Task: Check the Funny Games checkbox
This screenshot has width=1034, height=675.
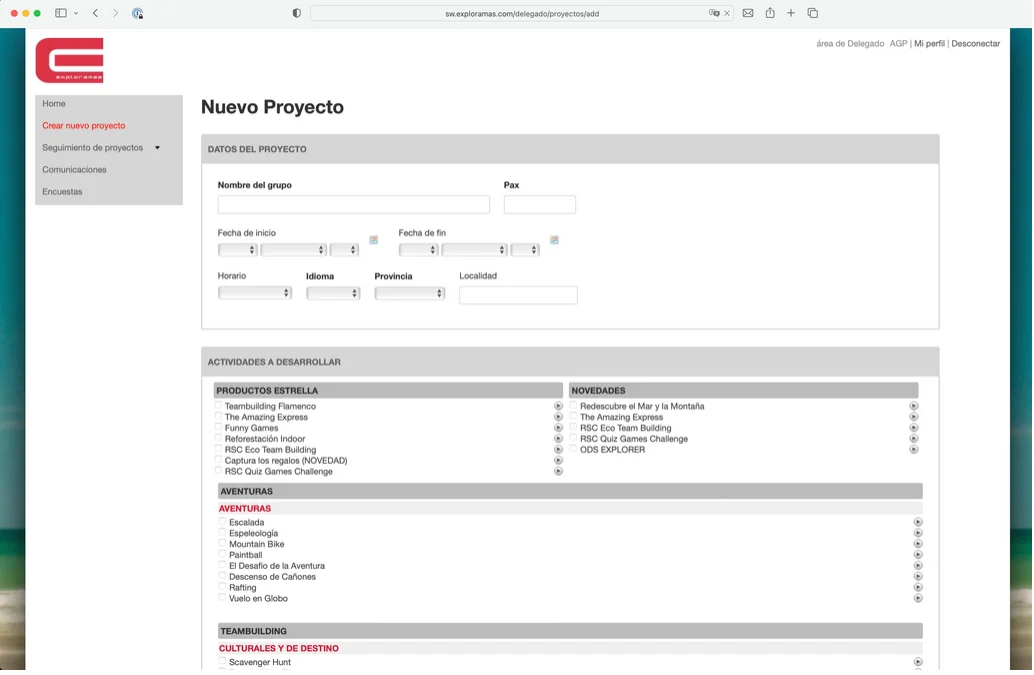Action: point(218,427)
